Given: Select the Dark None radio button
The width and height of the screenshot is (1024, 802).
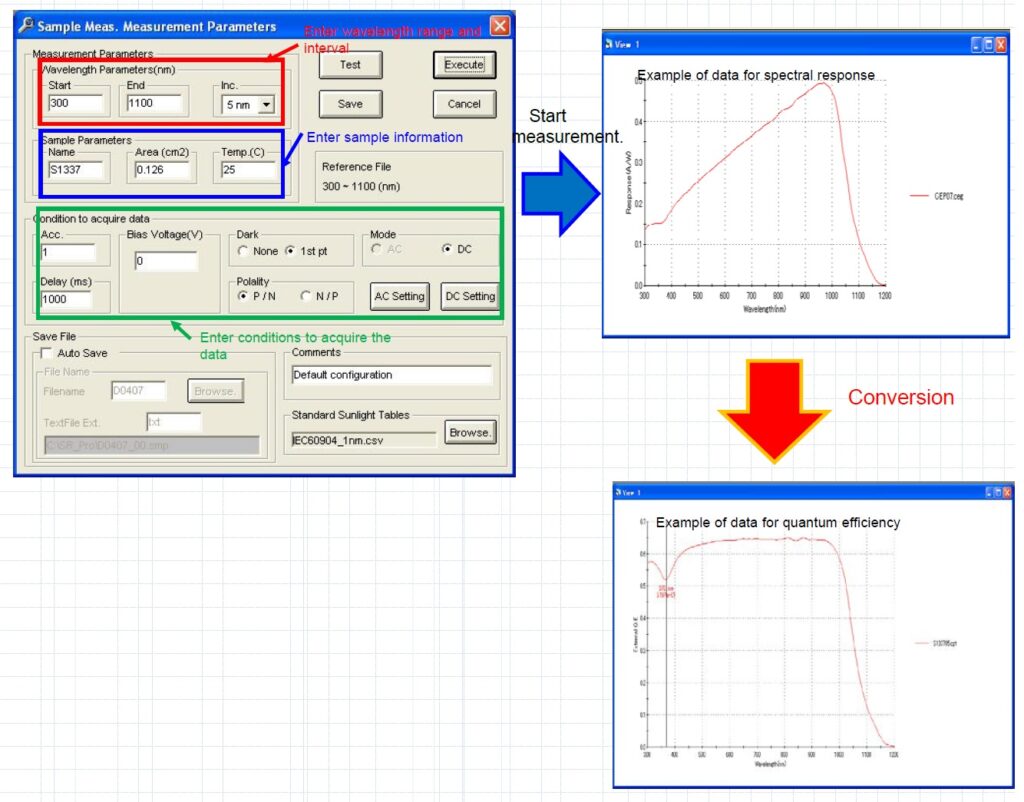Looking at the screenshot, I should point(243,251).
